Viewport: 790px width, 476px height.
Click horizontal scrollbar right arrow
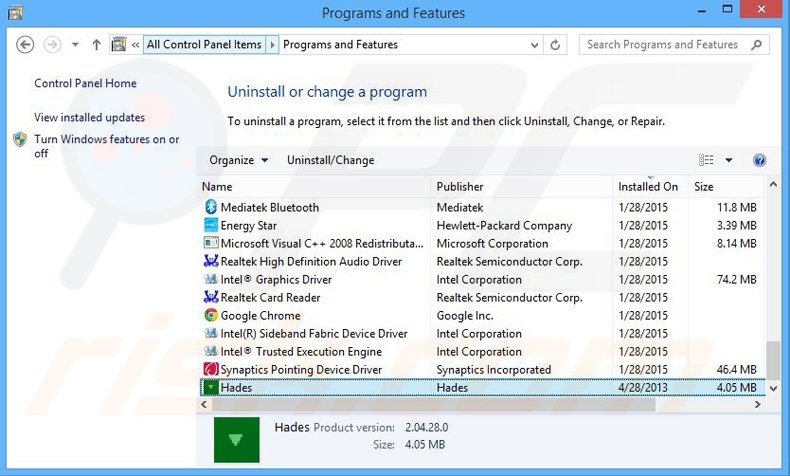pyautogui.click(x=757, y=404)
